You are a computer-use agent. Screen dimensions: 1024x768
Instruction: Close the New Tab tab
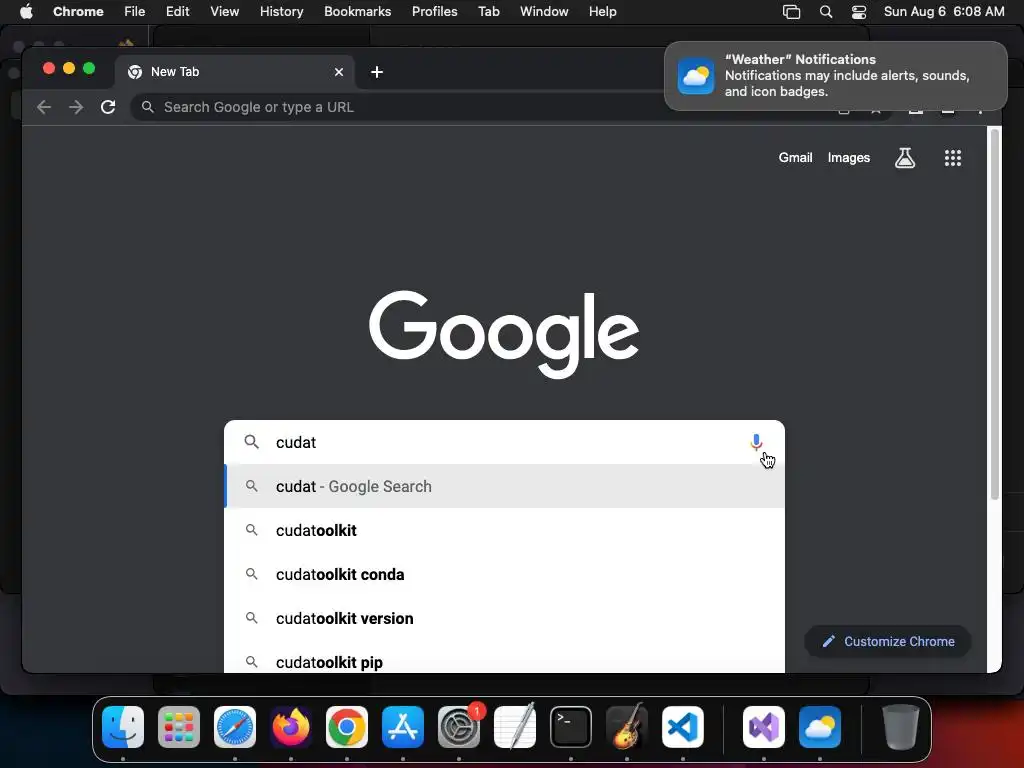(x=339, y=72)
